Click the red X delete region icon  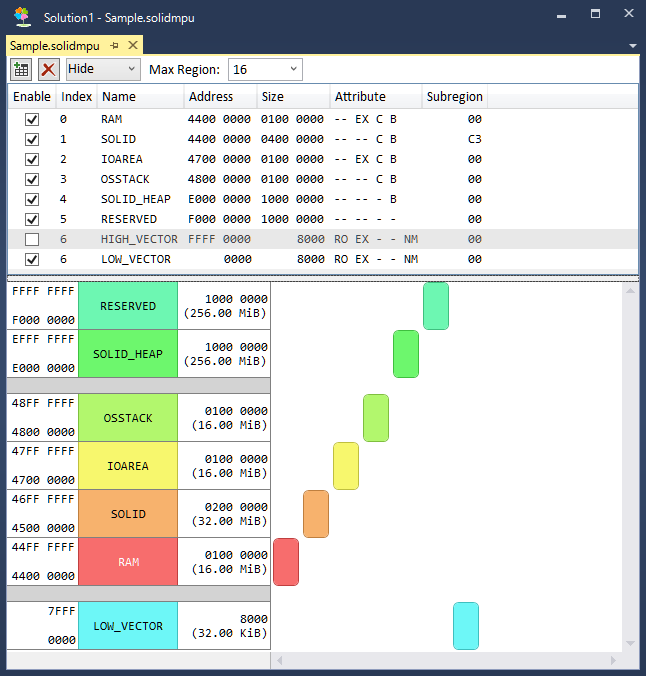48,69
